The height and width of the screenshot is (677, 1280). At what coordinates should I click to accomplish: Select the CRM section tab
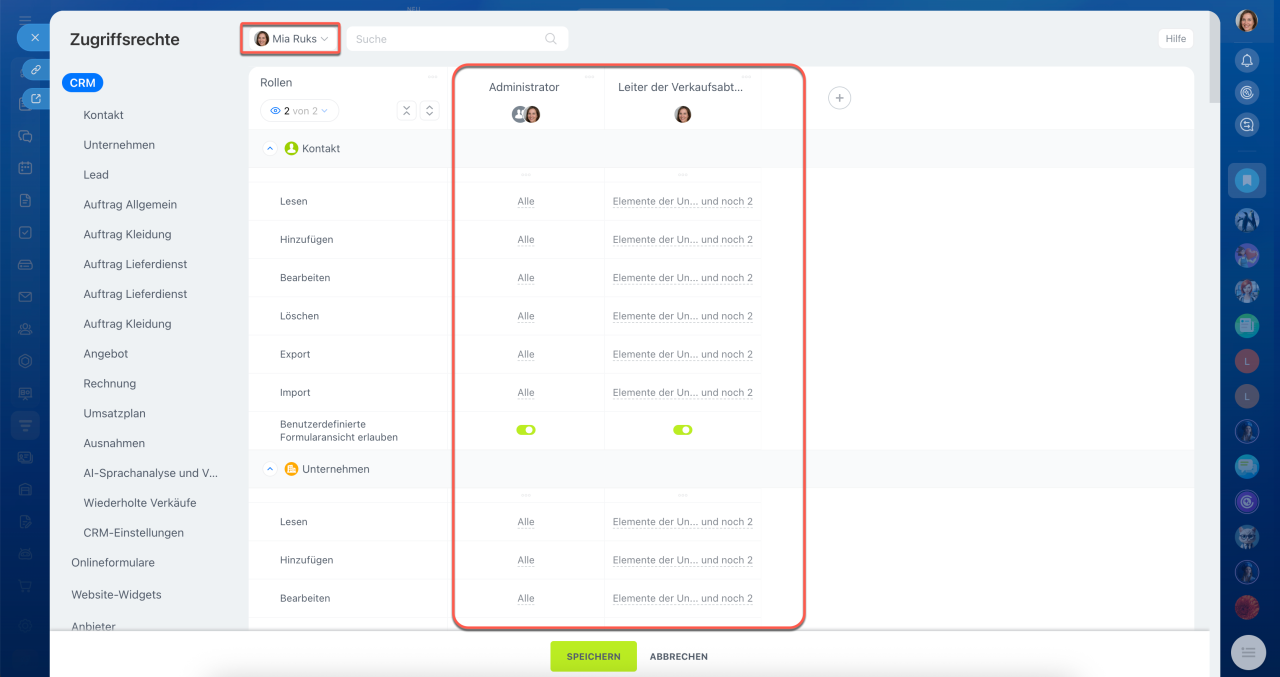[83, 83]
